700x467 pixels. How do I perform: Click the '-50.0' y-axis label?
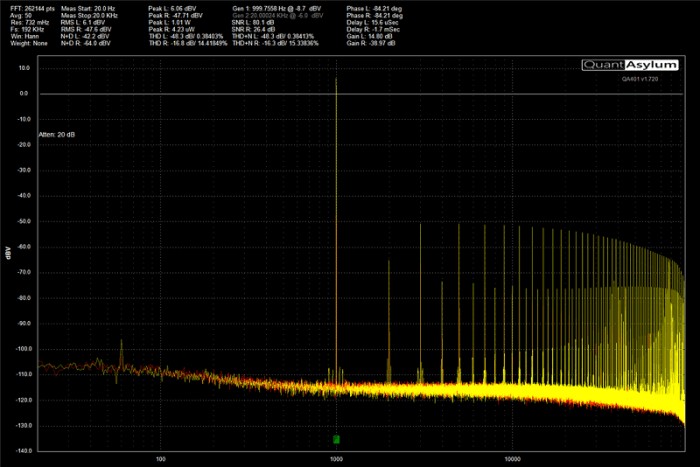[x=23, y=221]
